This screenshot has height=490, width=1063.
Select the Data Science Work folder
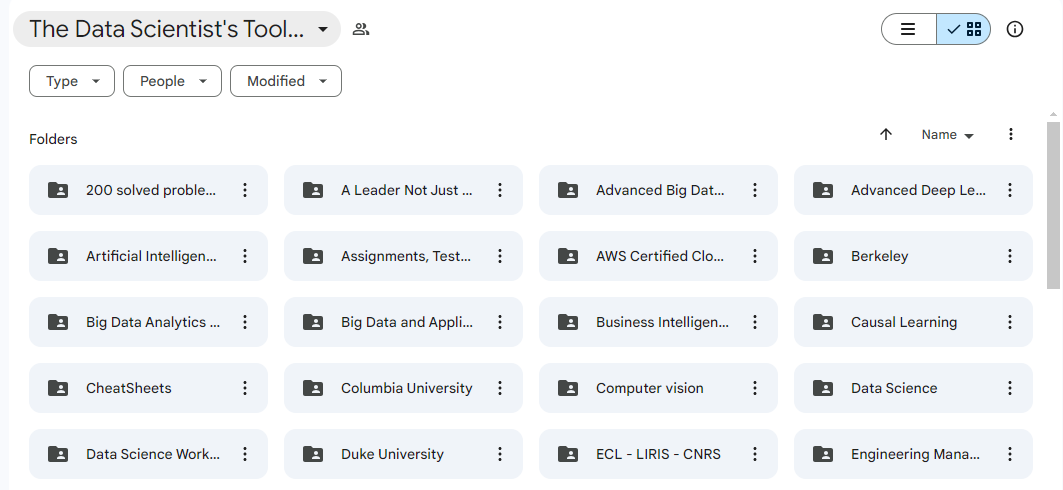(x=148, y=454)
